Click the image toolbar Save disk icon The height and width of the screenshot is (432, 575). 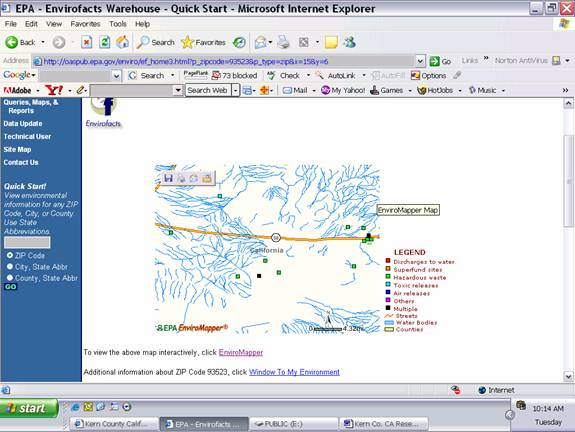coord(168,178)
